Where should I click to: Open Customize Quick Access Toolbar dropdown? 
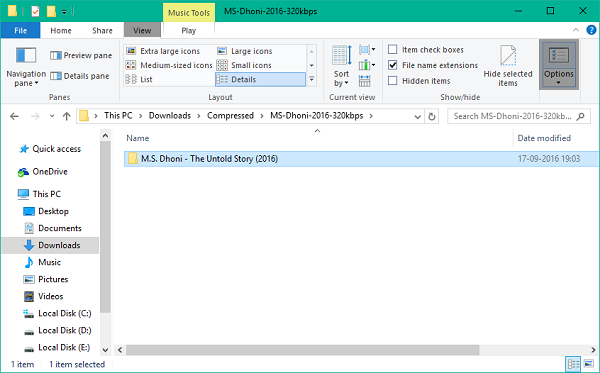pyautogui.click(x=64, y=12)
